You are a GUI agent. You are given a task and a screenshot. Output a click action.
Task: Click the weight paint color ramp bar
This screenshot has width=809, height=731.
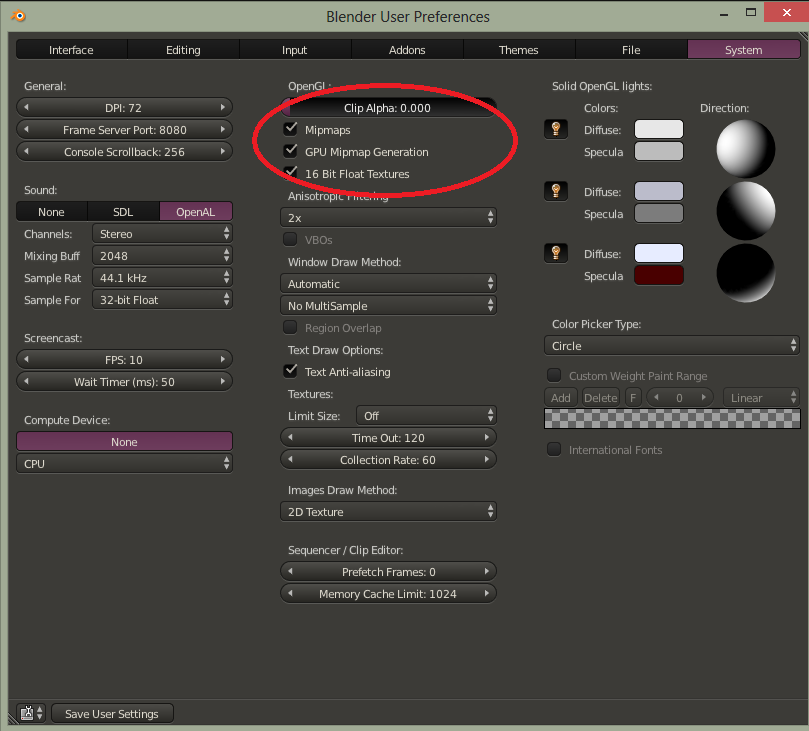pyautogui.click(x=672, y=418)
